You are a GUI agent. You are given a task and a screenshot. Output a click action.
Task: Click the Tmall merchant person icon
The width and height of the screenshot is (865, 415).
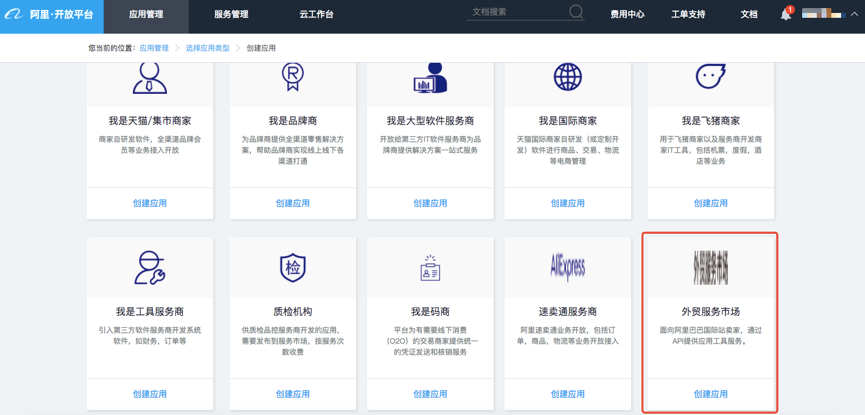(x=149, y=78)
